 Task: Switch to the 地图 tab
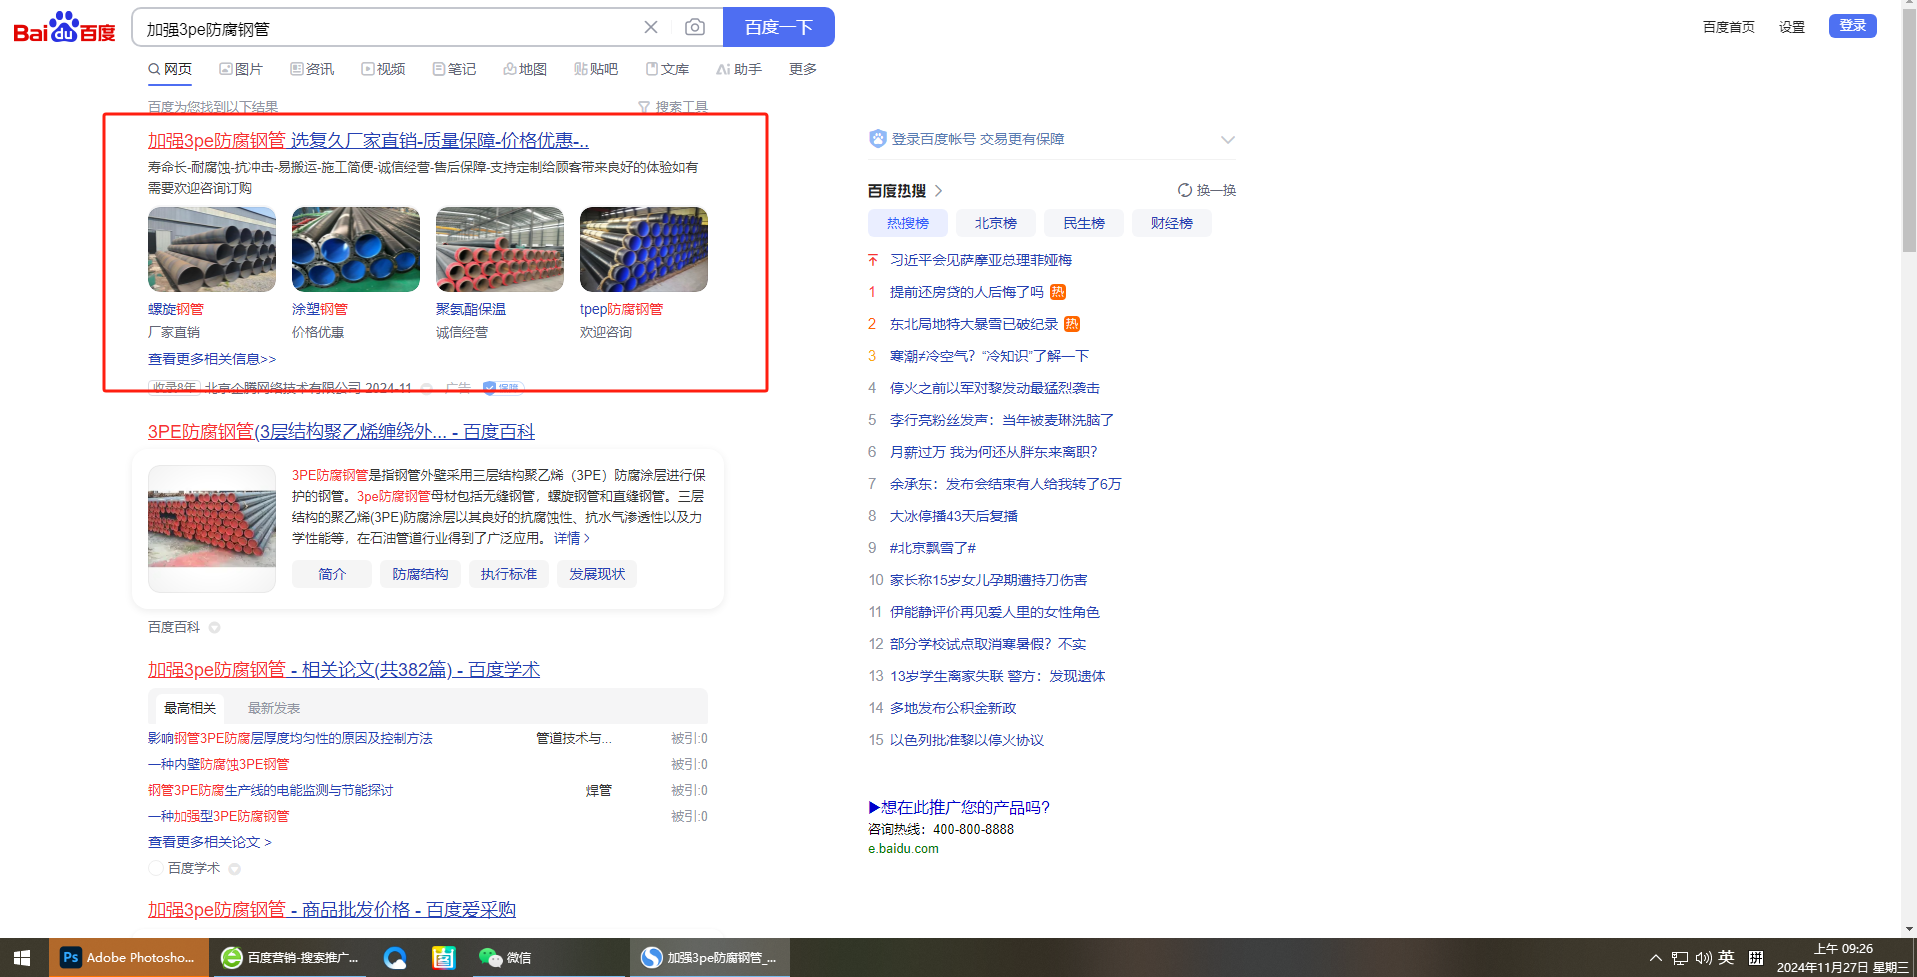point(525,69)
